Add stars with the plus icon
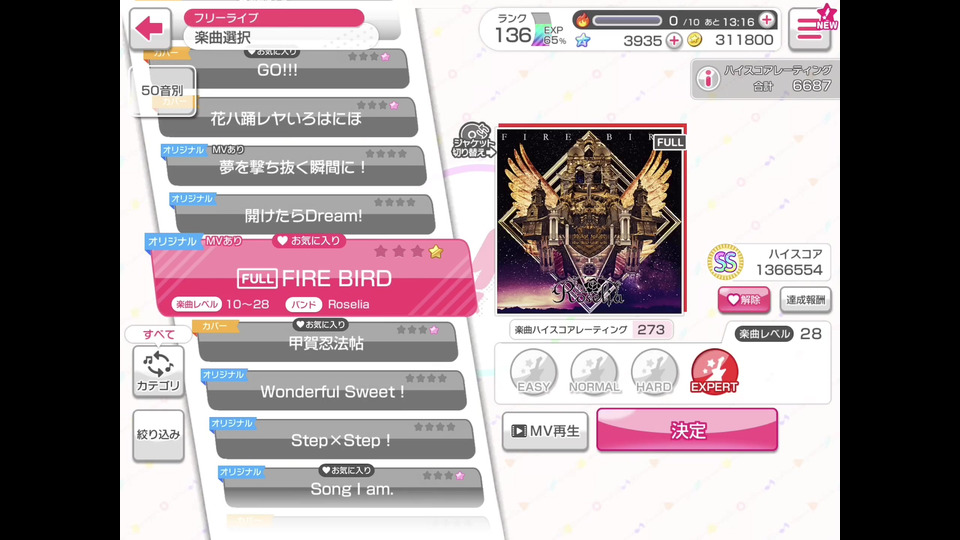960x540 pixels. coord(673,40)
